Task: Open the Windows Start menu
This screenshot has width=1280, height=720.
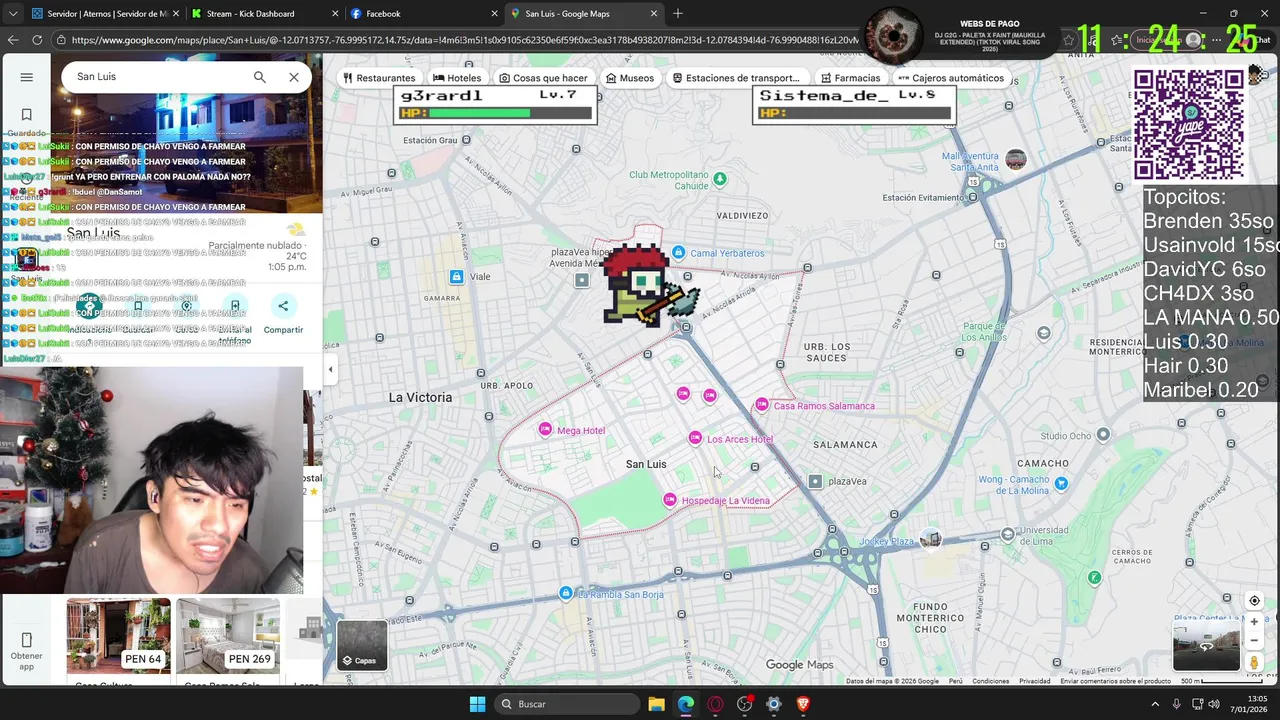Action: pos(477,704)
